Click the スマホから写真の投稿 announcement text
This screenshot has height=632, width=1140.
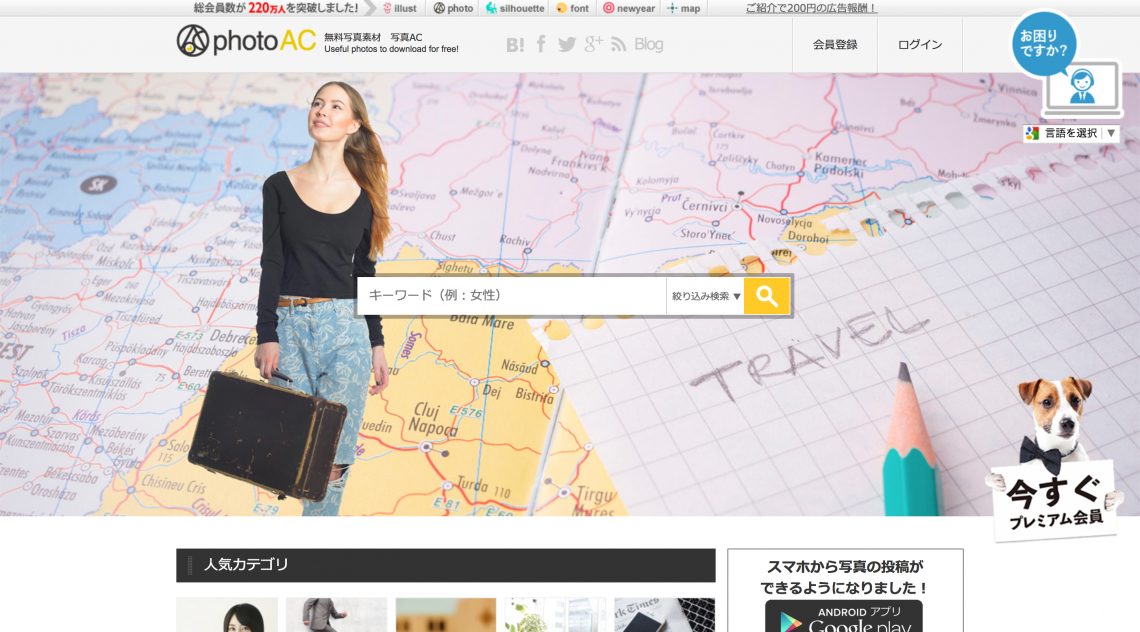(x=845, y=577)
